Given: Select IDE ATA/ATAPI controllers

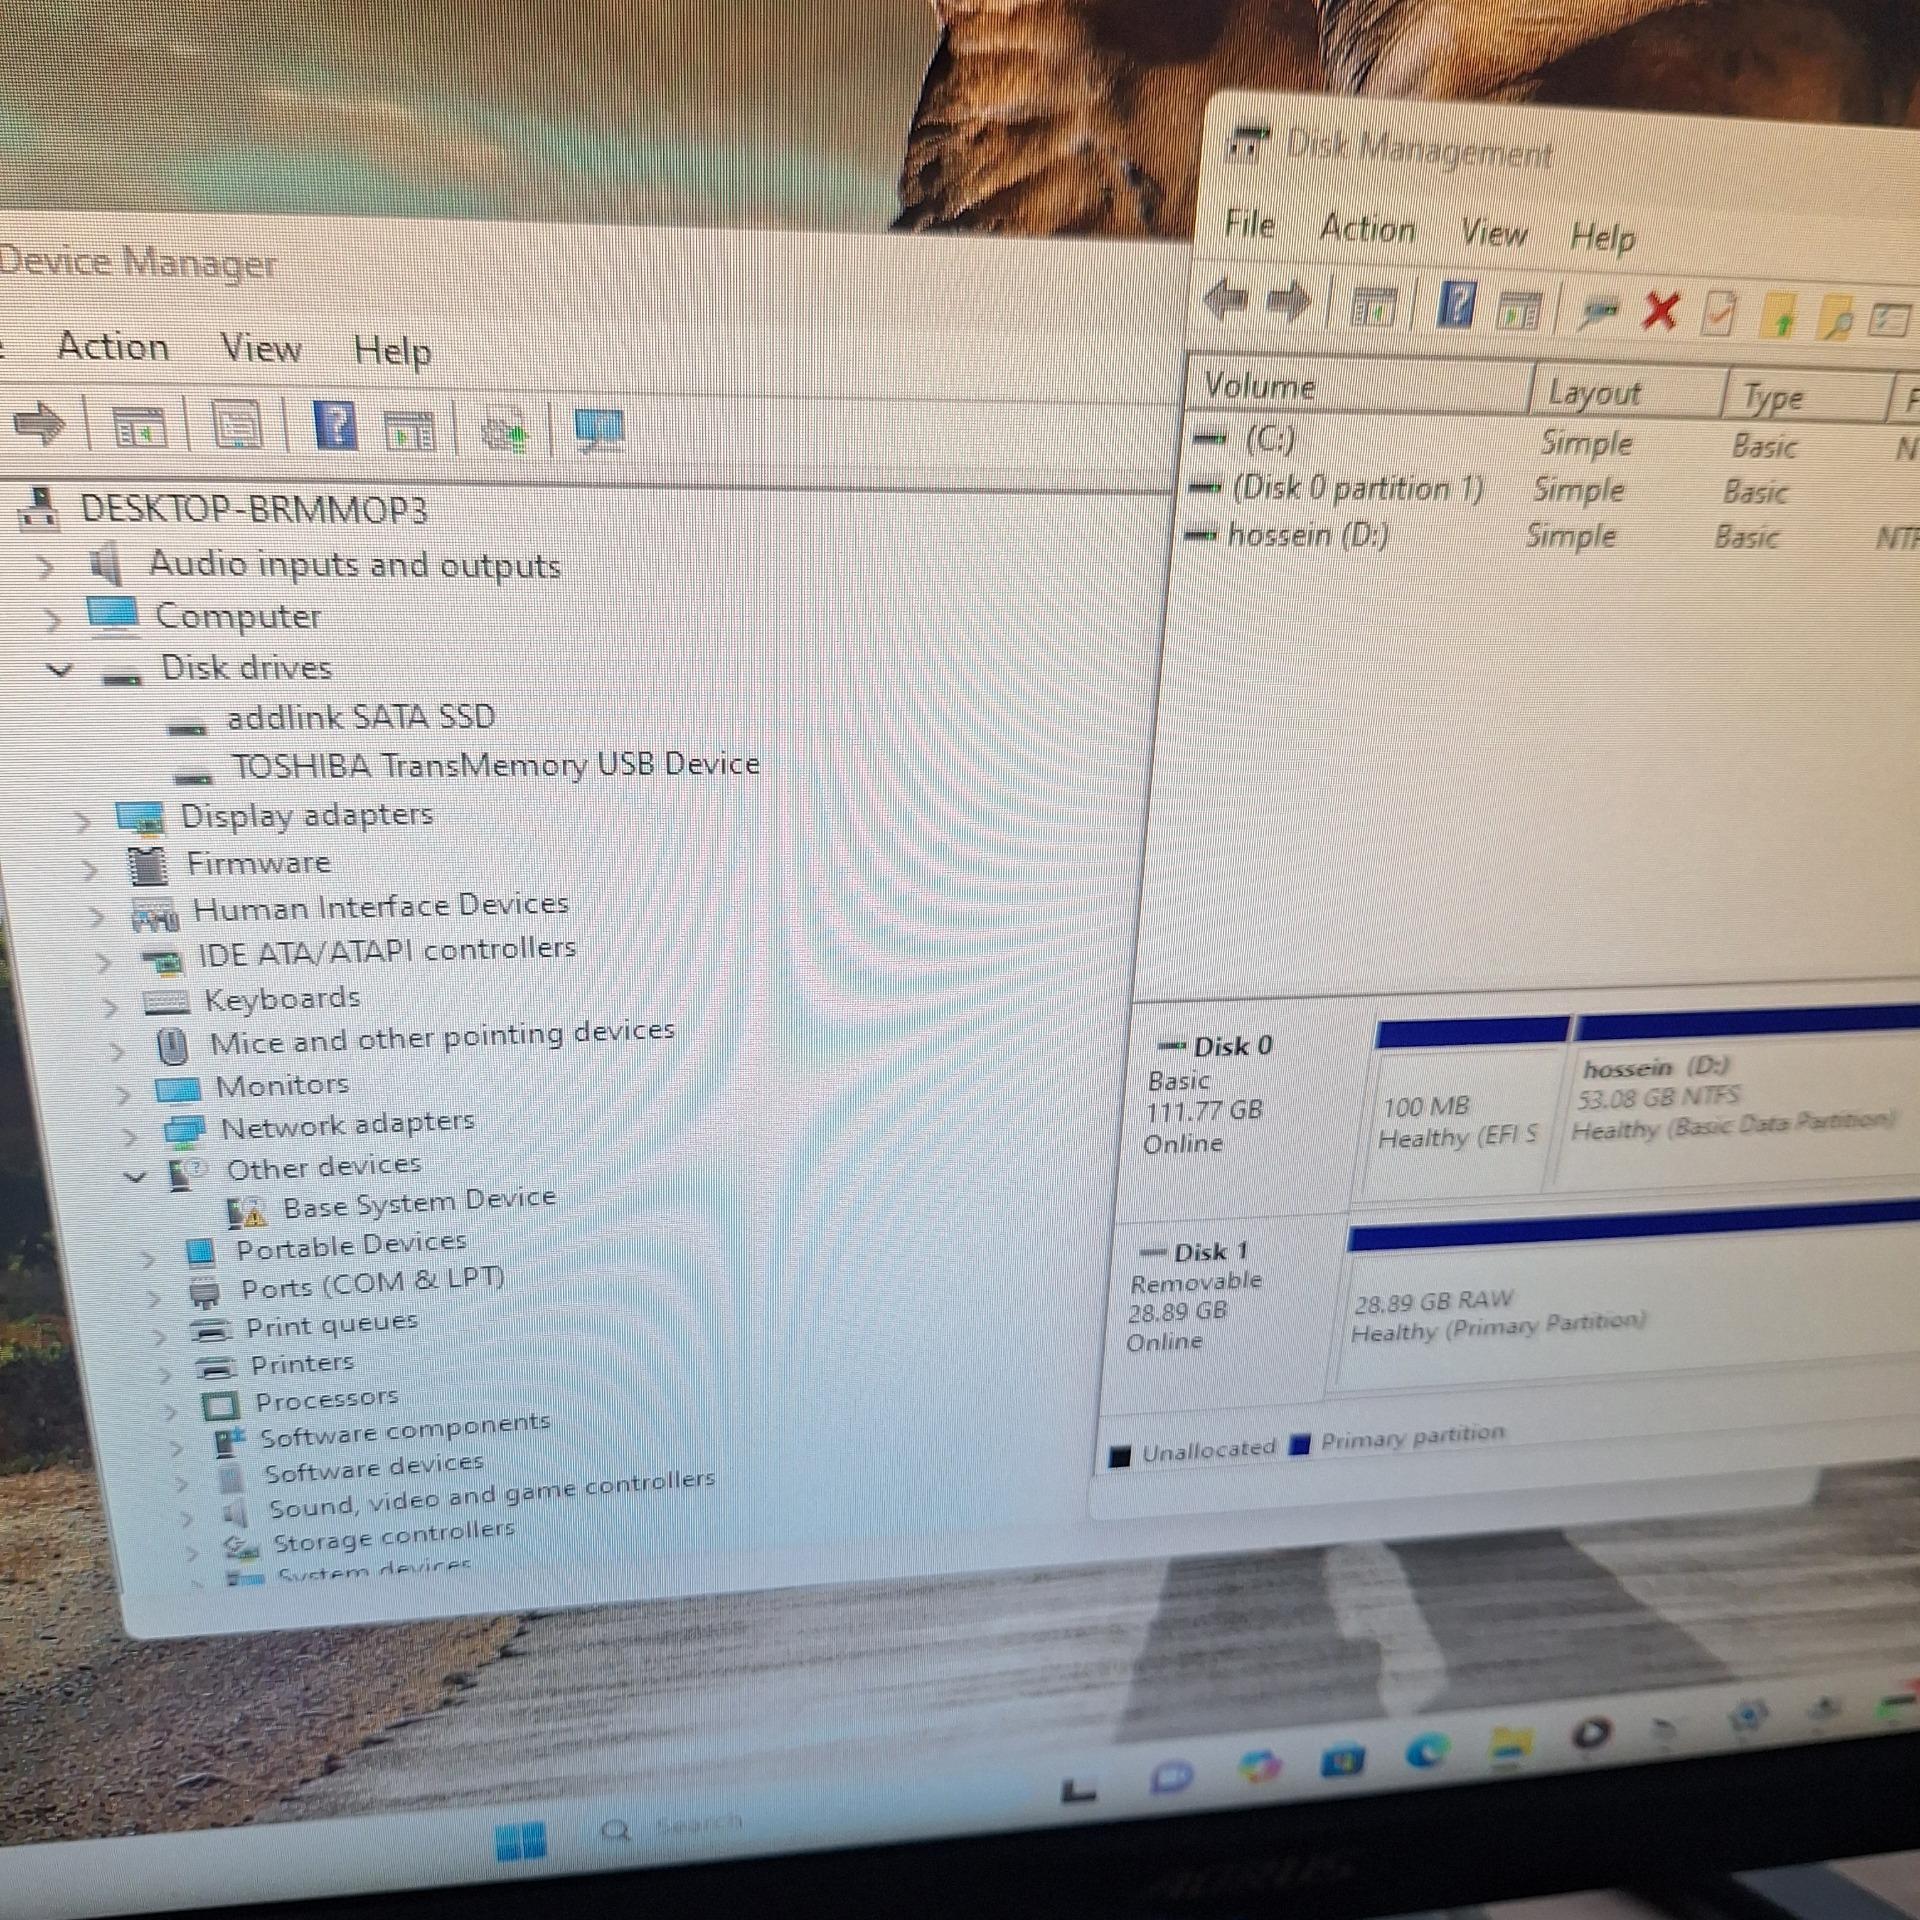Looking at the screenshot, I should point(387,951).
